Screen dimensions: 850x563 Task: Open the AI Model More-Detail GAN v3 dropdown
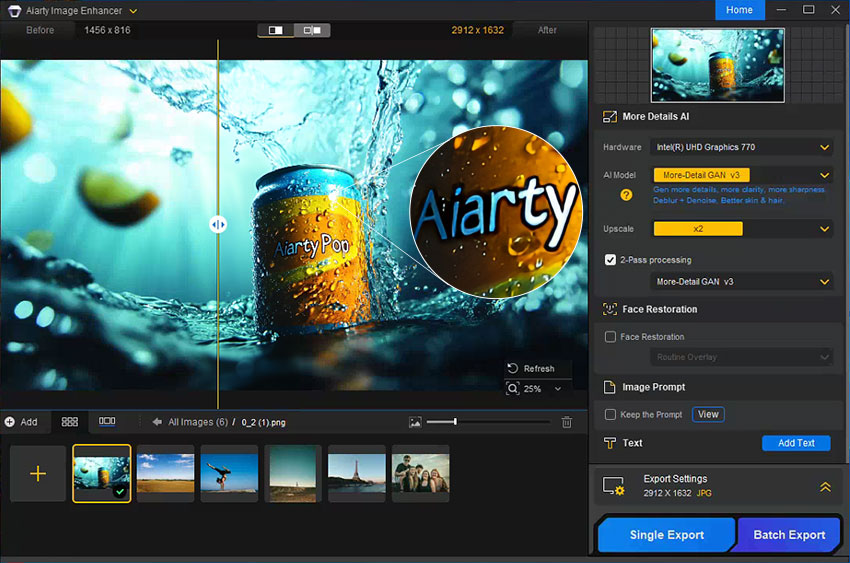(741, 175)
